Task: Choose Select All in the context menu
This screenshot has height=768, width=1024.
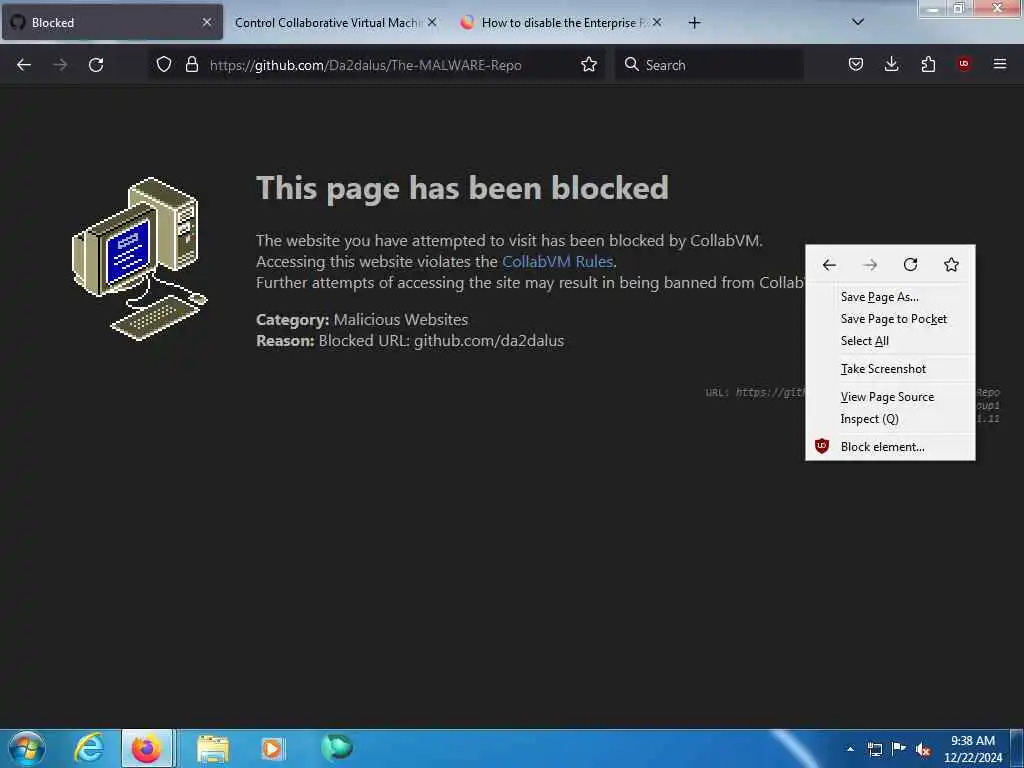Action: click(x=890, y=341)
